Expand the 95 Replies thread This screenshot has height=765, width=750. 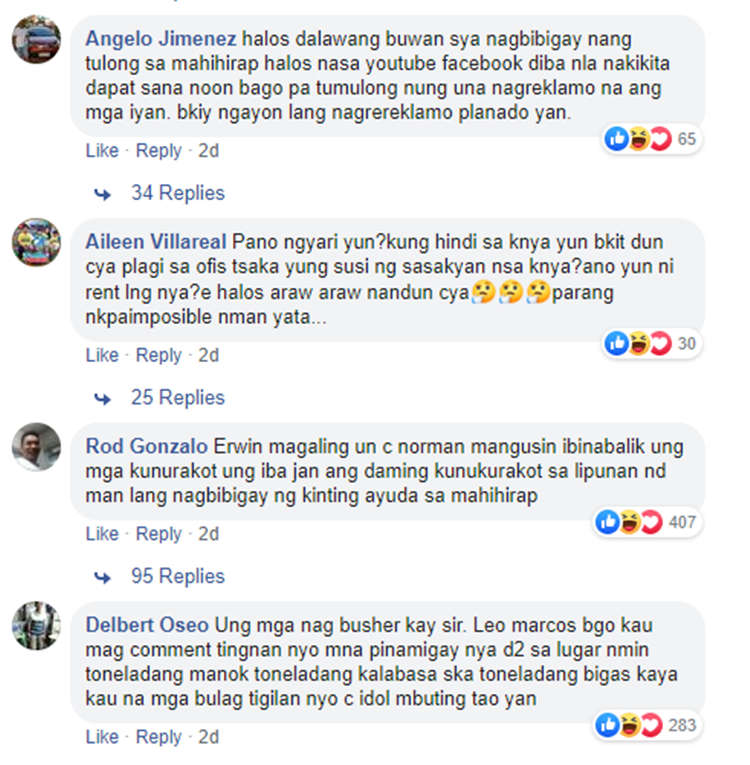point(178,576)
